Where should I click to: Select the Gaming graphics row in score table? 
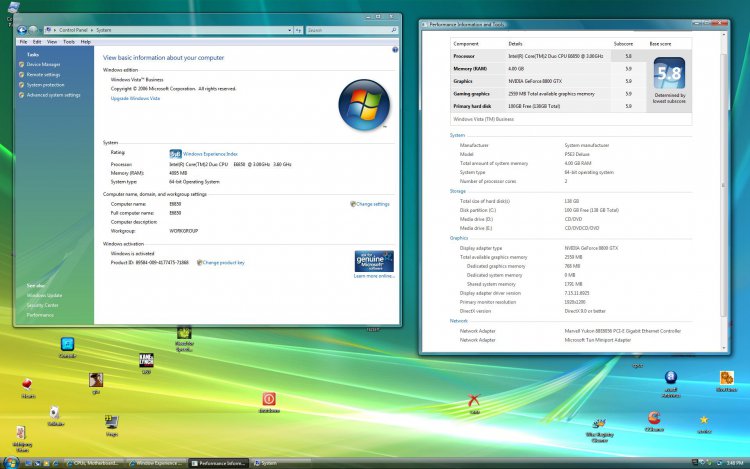click(x=548, y=94)
